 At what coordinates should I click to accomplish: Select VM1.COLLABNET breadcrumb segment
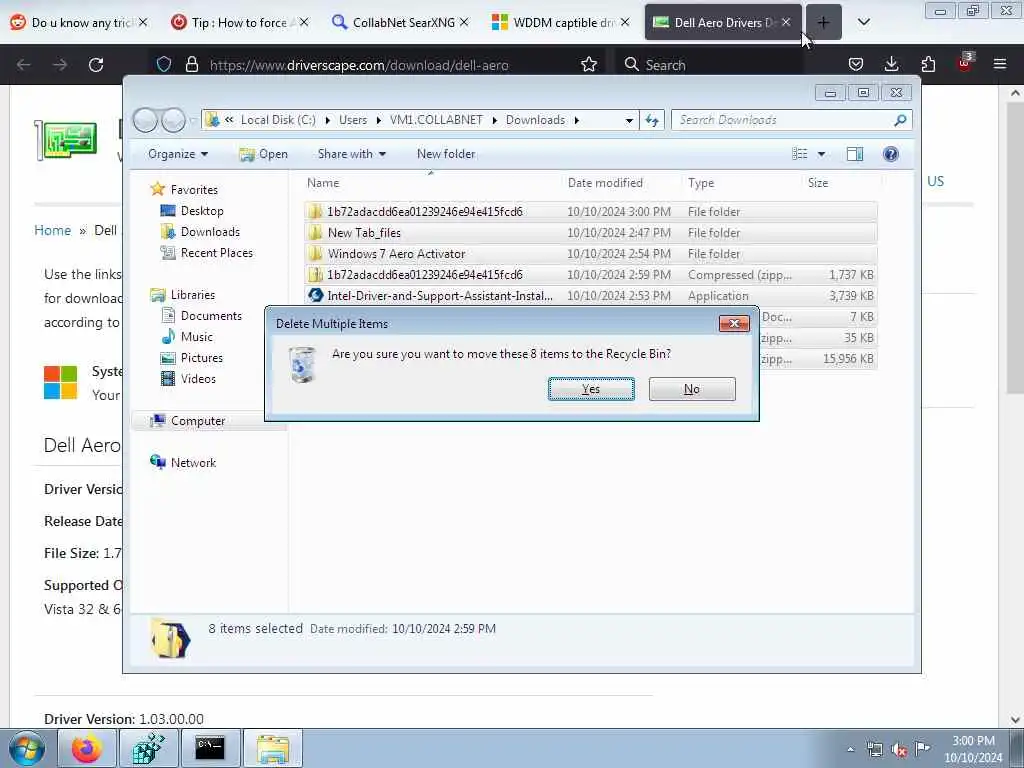pyautogui.click(x=436, y=120)
